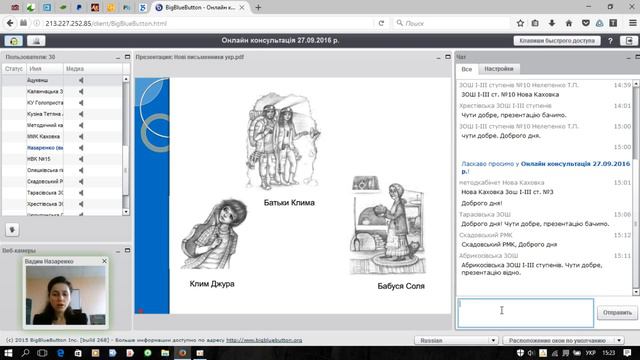The height and width of the screenshot is (360, 640).
Task: Sort users by 'Статус' column header
Action: [14, 69]
